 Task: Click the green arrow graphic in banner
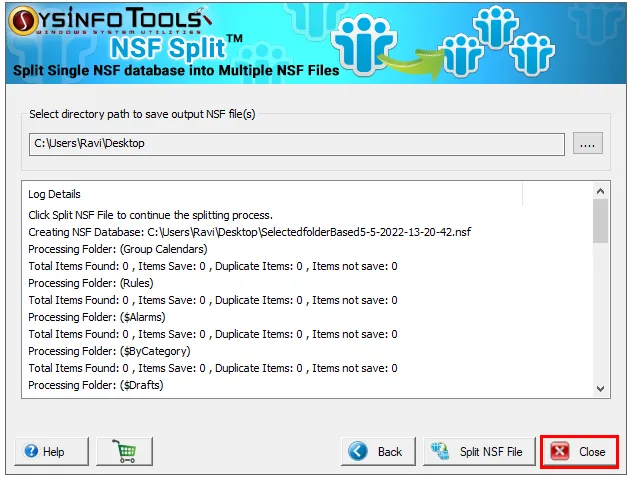point(409,61)
